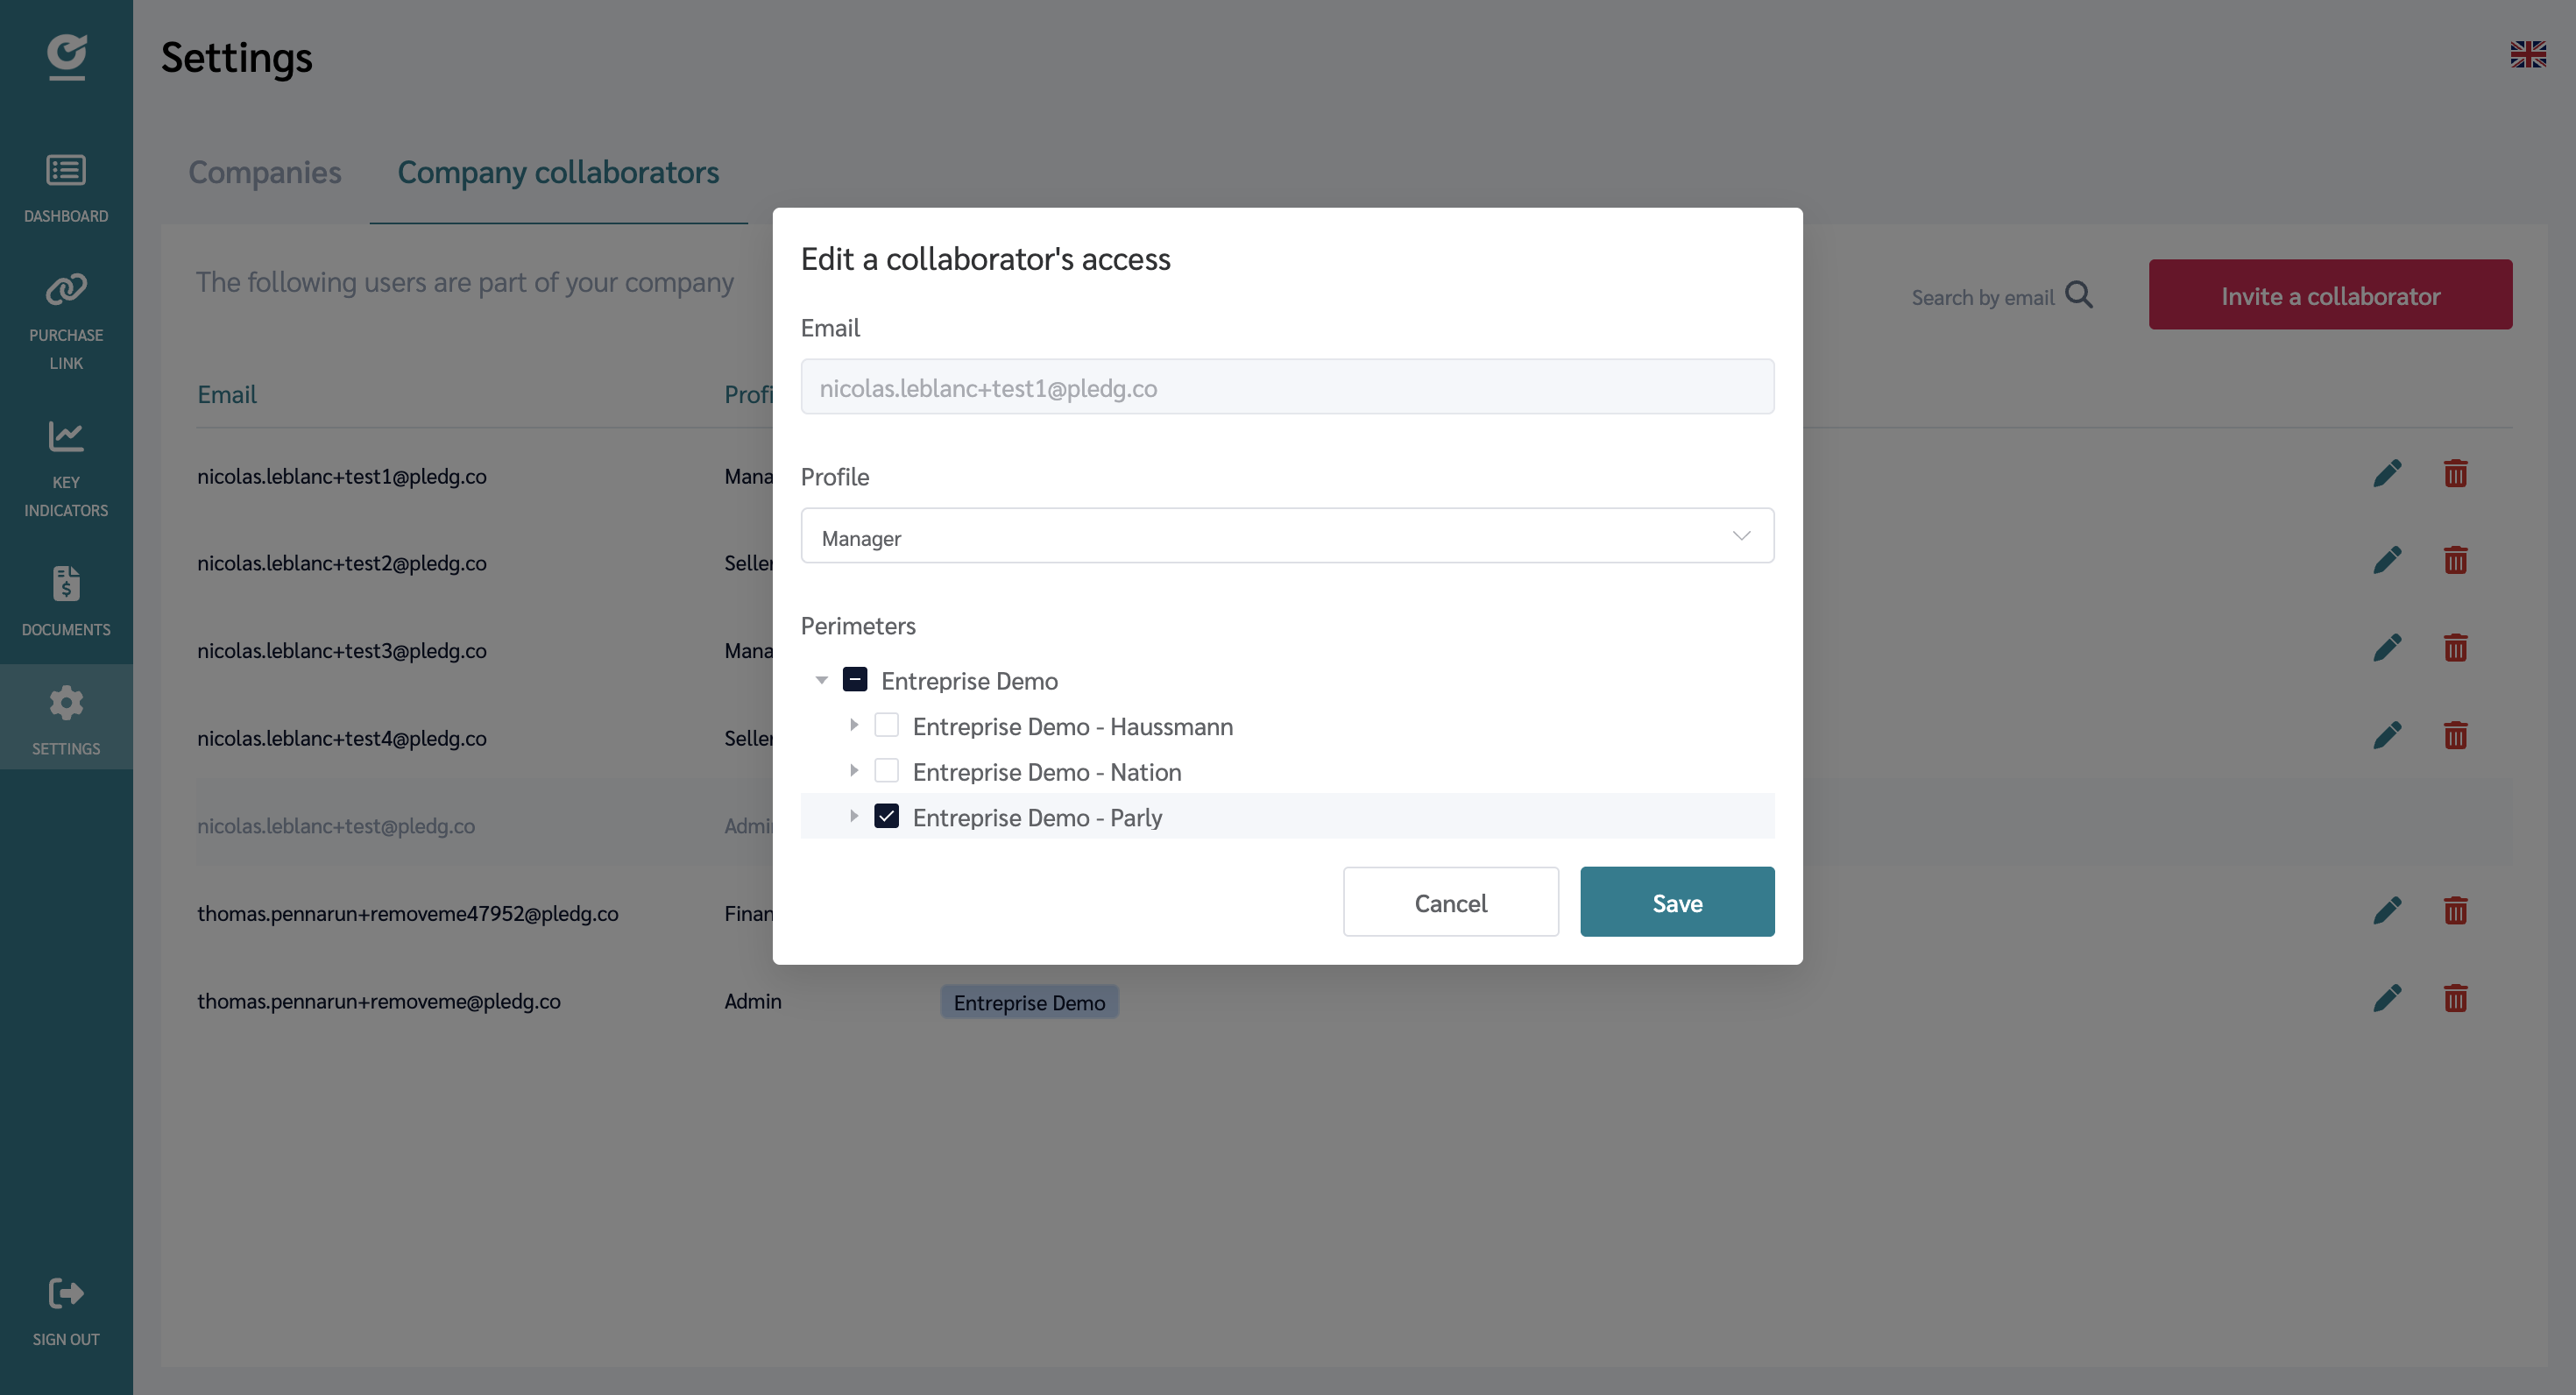Click the edit pencil for nicolas.leblanc+test2
The height and width of the screenshot is (1395, 2576).
tap(2387, 561)
